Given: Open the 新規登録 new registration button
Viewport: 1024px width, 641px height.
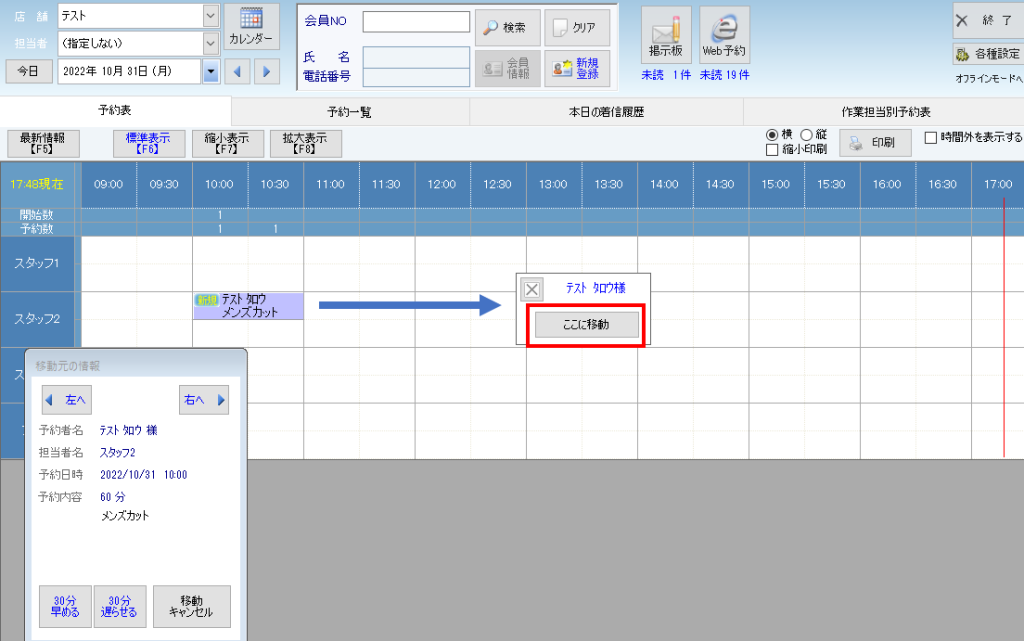Looking at the screenshot, I should coord(576,68).
